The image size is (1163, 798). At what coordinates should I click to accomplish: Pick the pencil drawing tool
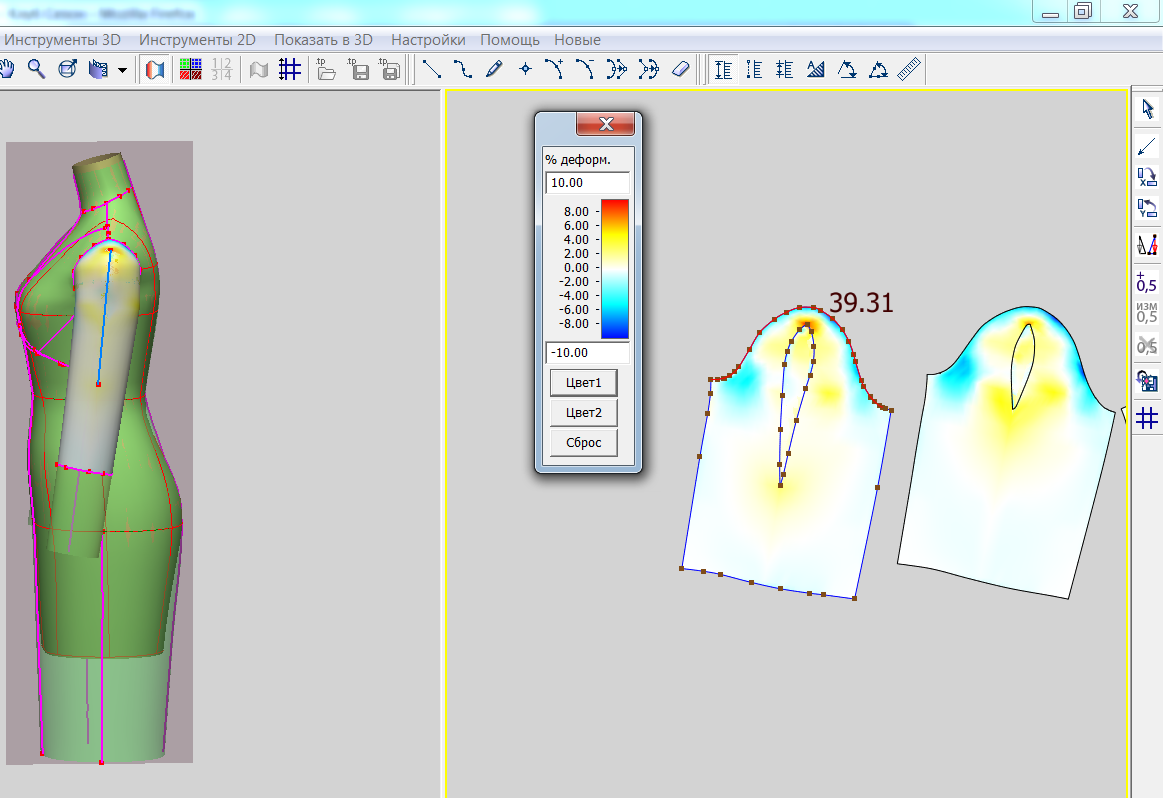[x=494, y=69]
